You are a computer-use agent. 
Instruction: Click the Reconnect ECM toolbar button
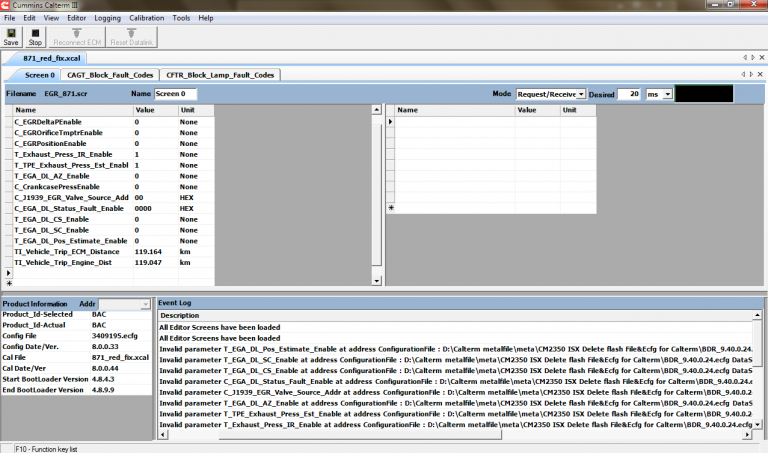click(77, 37)
